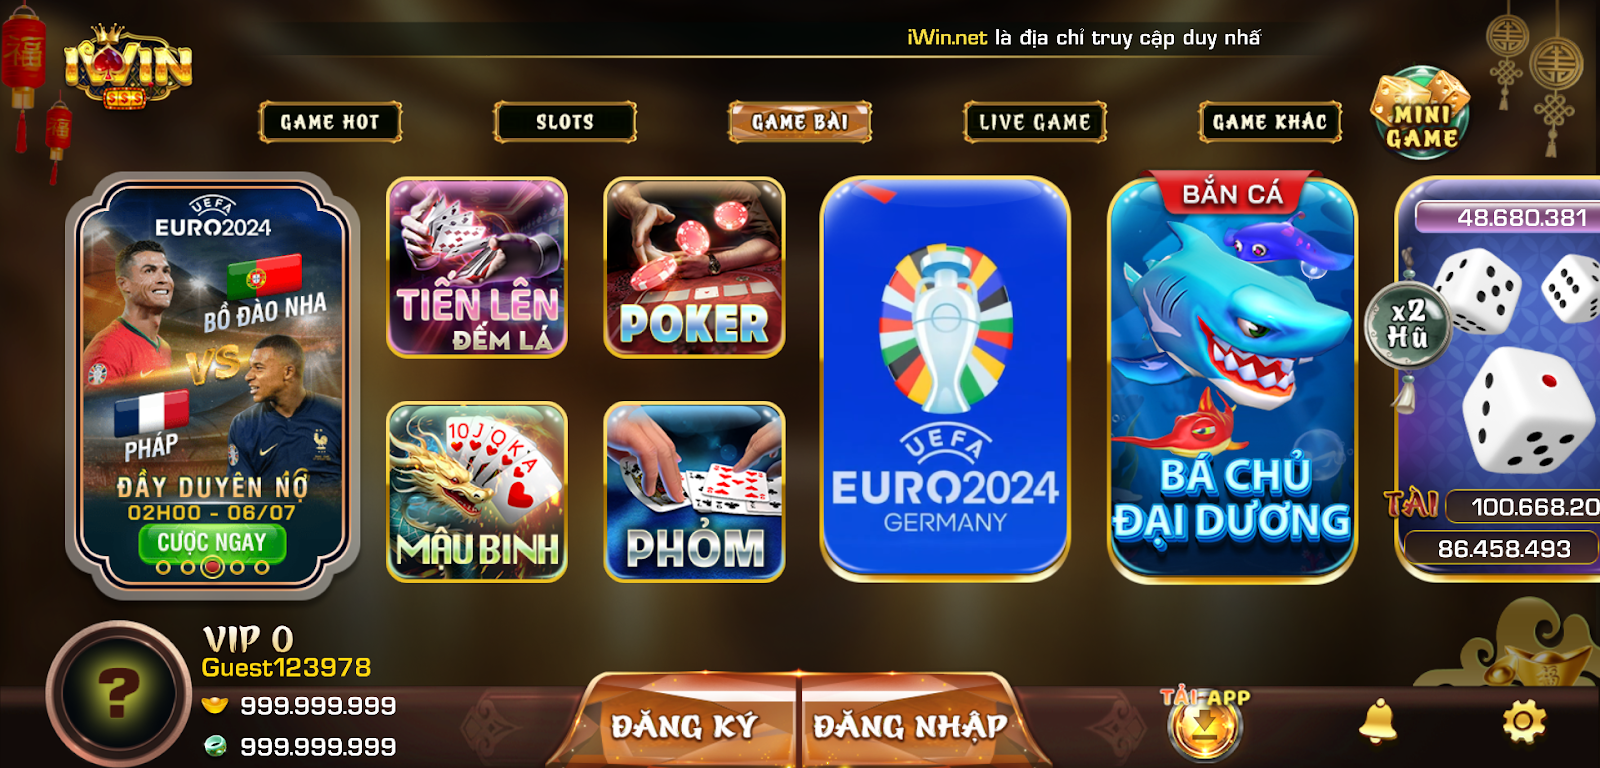The width and height of the screenshot is (1600, 768).
Task: Tap the green gem balance icon
Action: click(215, 746)
